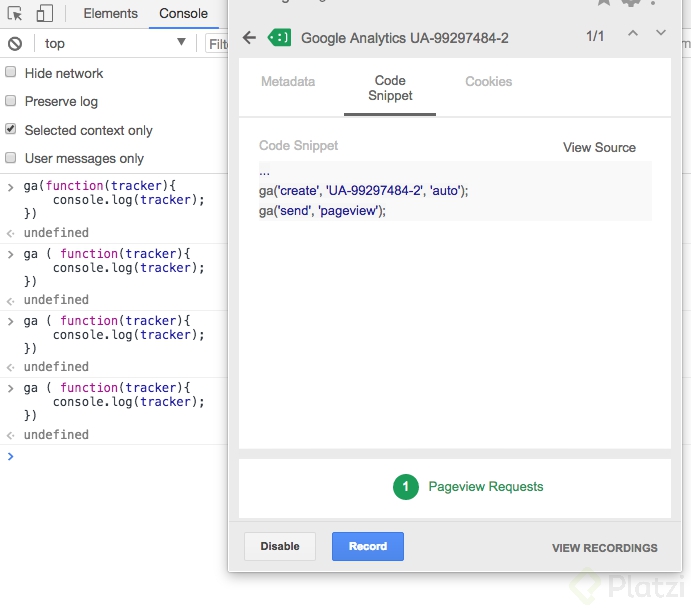Click the down chevron next to 1/1
Screen dimensions: 691x612
click(660, 33)
